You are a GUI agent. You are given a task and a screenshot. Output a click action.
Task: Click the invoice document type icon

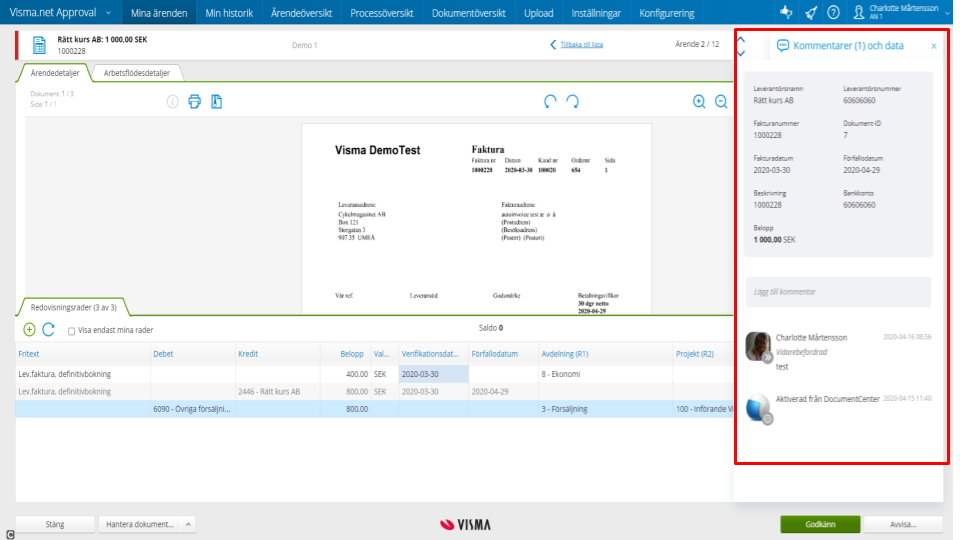39,45
